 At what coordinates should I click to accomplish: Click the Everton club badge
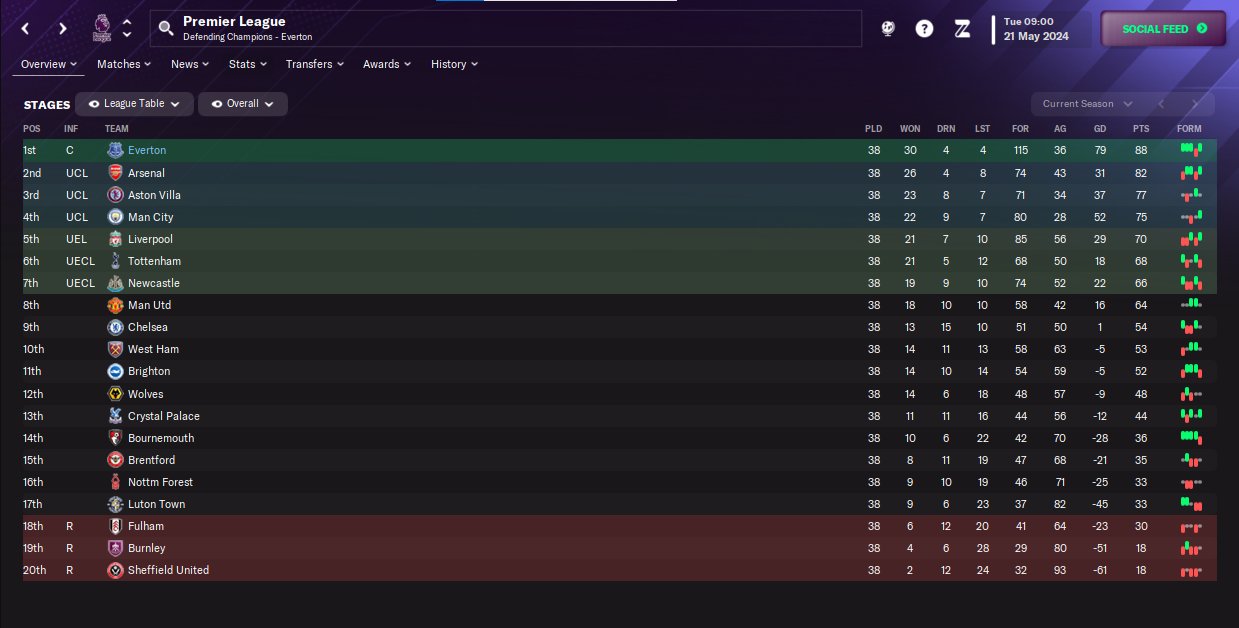115,150
